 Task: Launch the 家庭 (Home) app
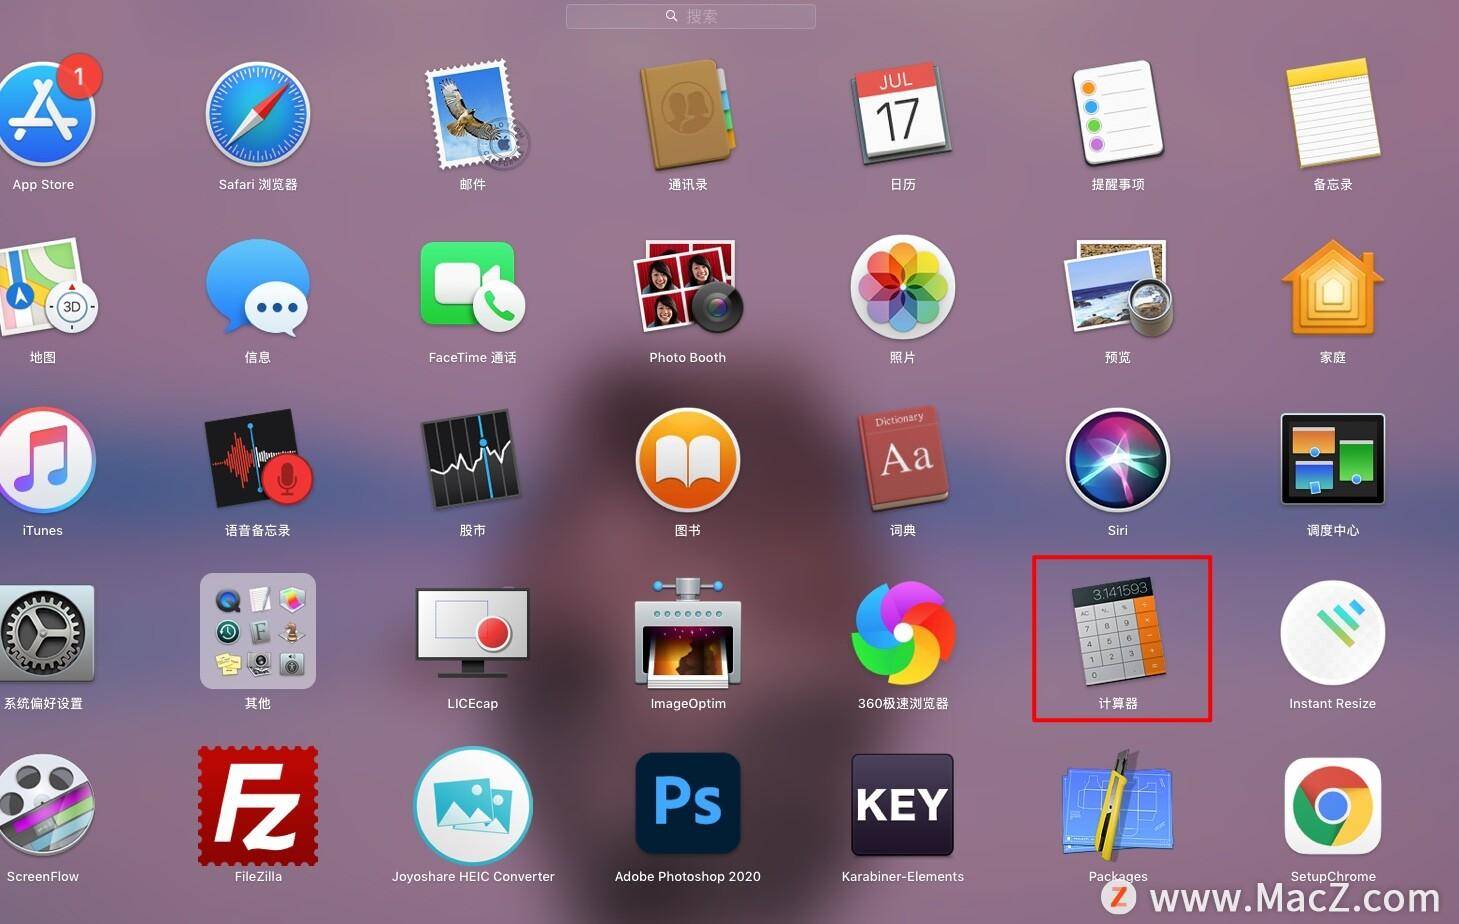(1333, 287)
